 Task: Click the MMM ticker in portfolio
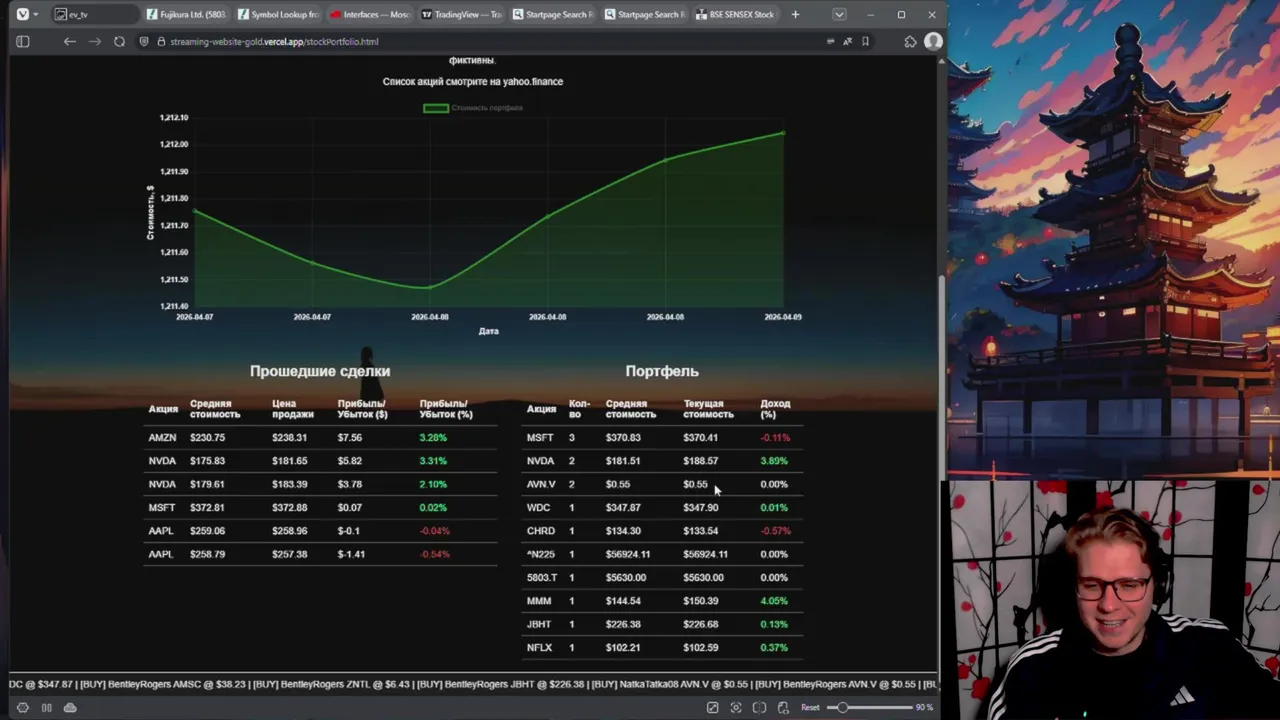tap(539, 601)
